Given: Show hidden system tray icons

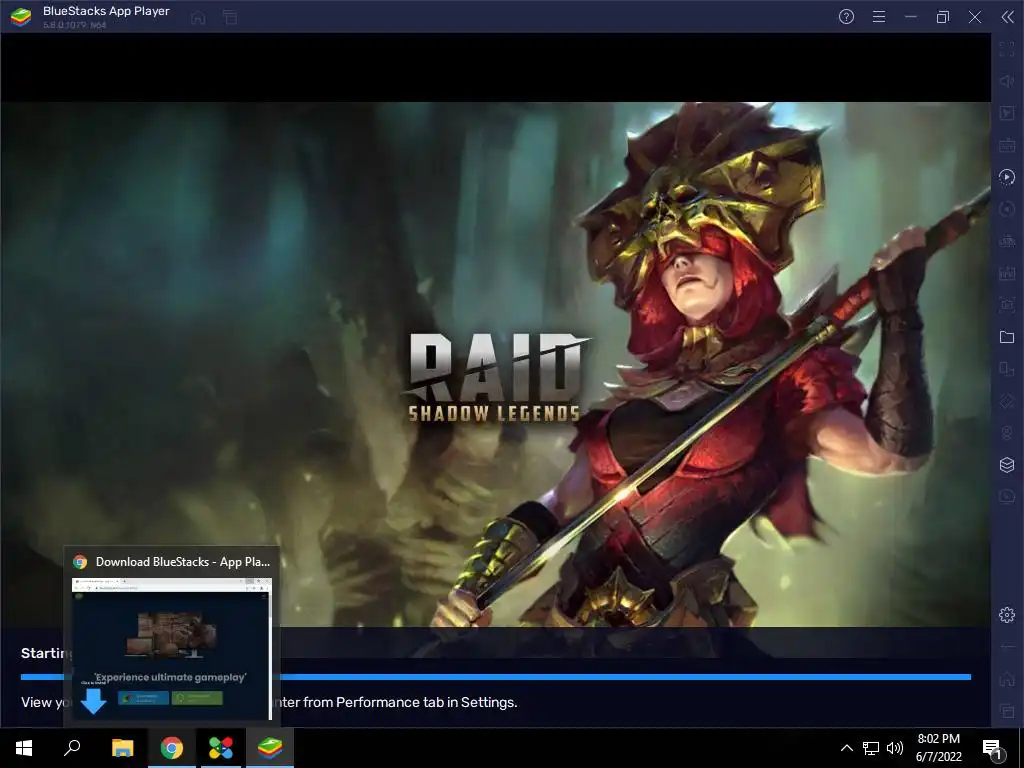Looking at the screenshot, I should pos(846,748).
